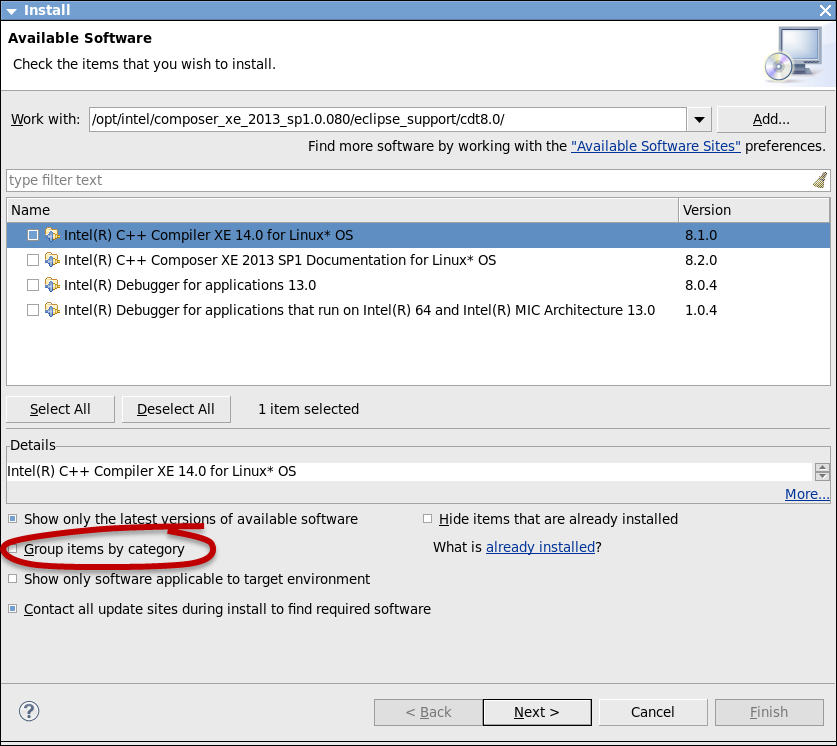Toggle Show only software applicable to target environment
This screenshot has height=746, width=837.
point(13,578)
